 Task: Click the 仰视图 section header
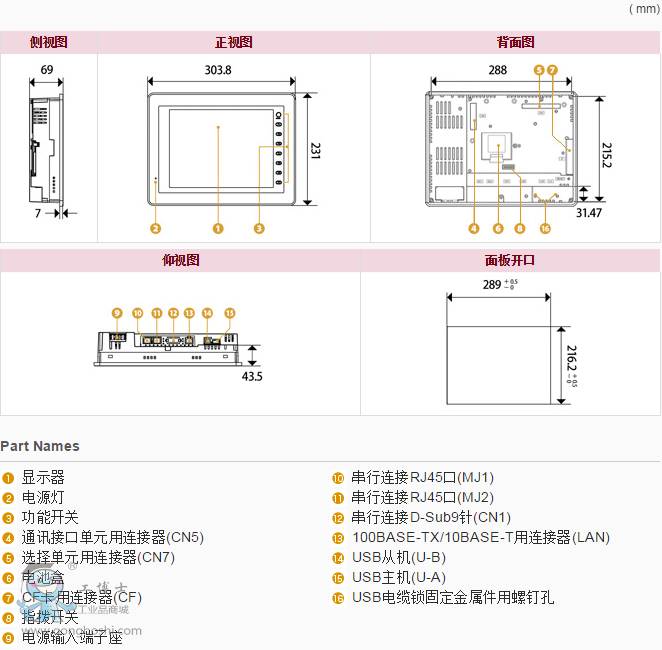point(180,260)
